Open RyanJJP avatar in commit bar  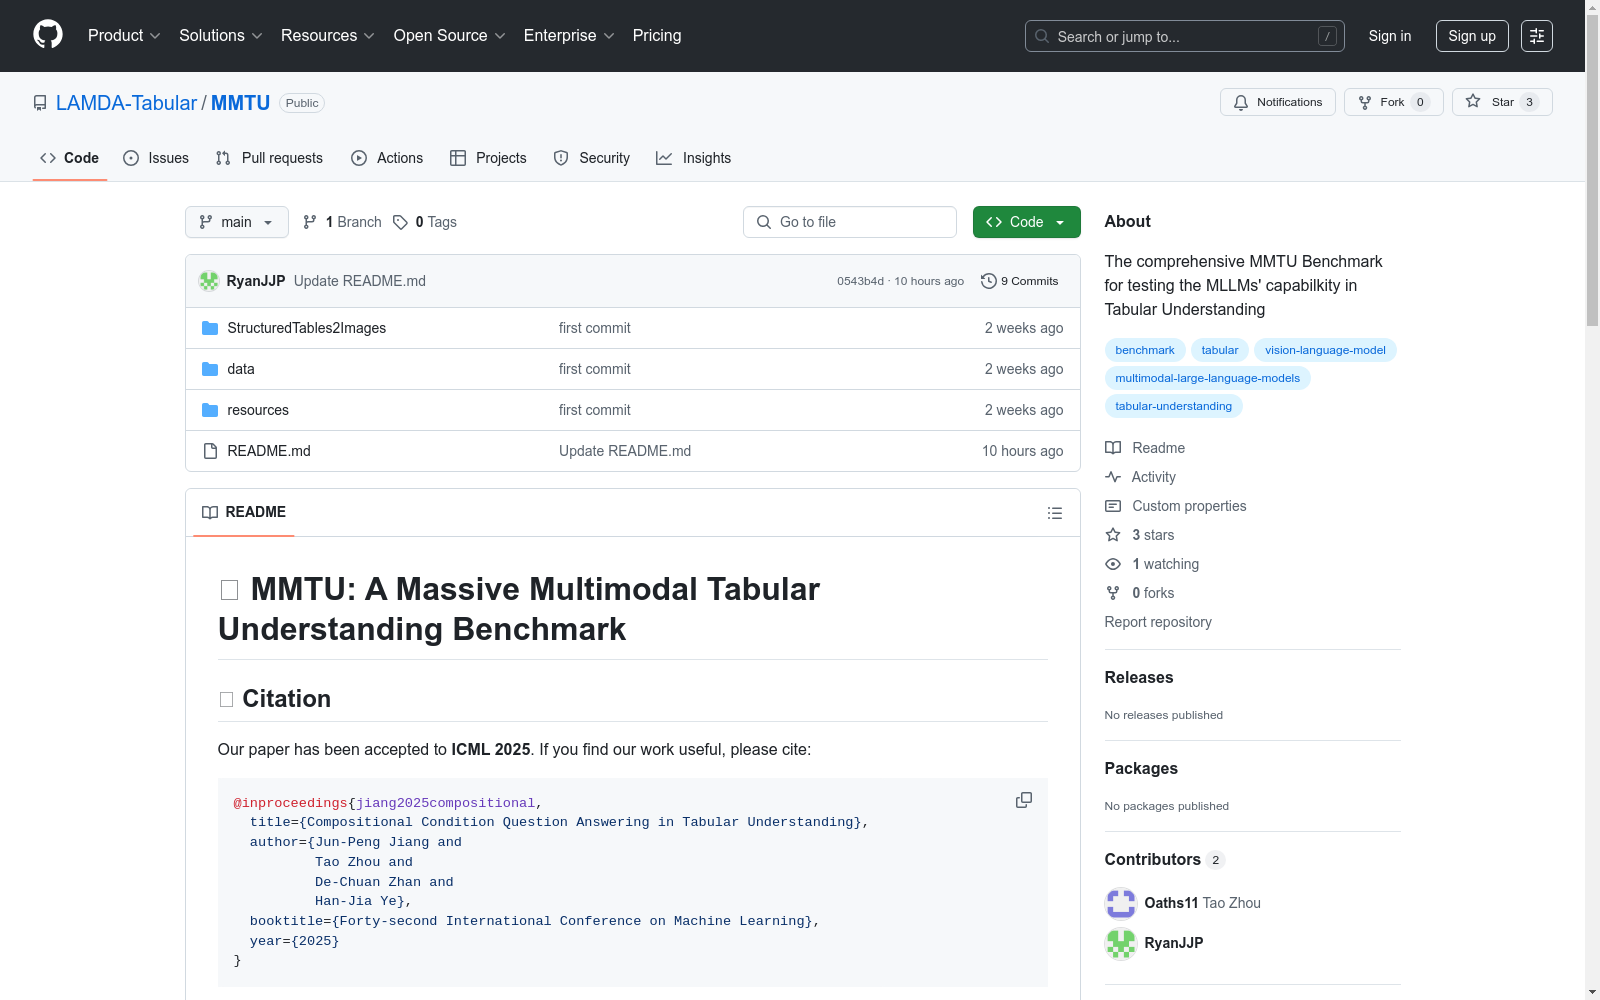click(209, 281)
